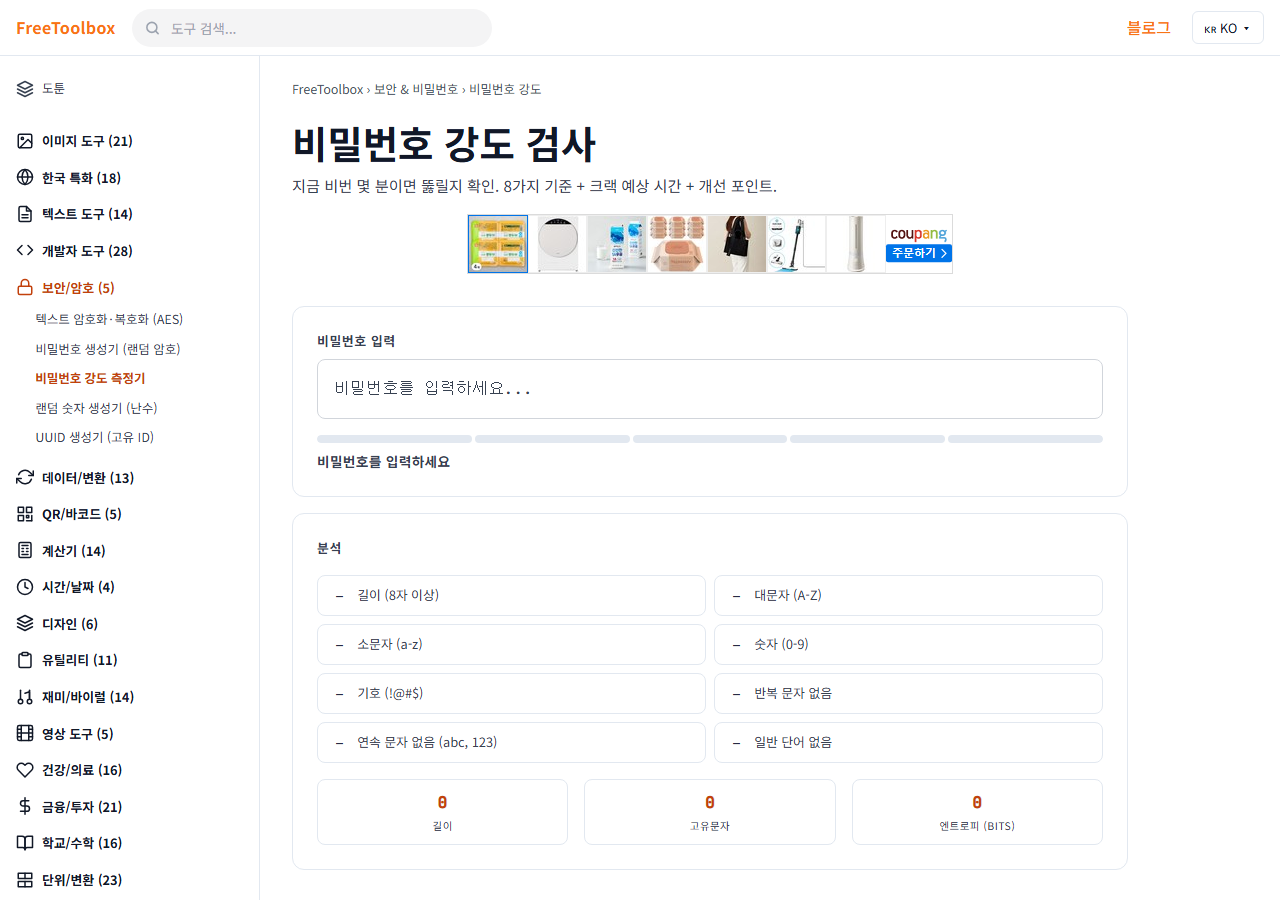
Task: Expand 이미지 도구 (21) category
Action: pos(87,141)
